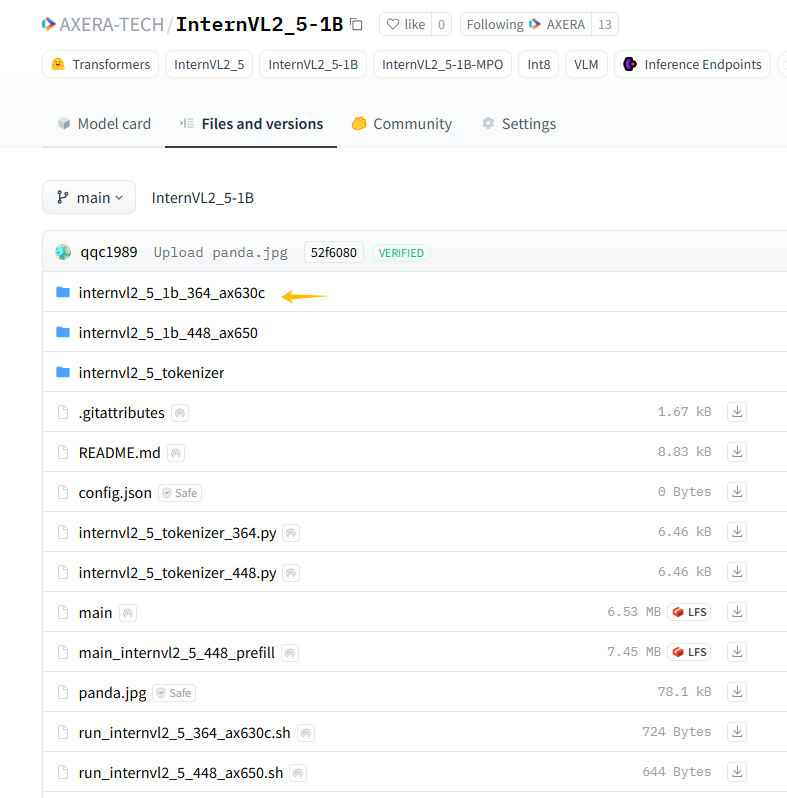Open the Community tab

[x=402, y=124]
